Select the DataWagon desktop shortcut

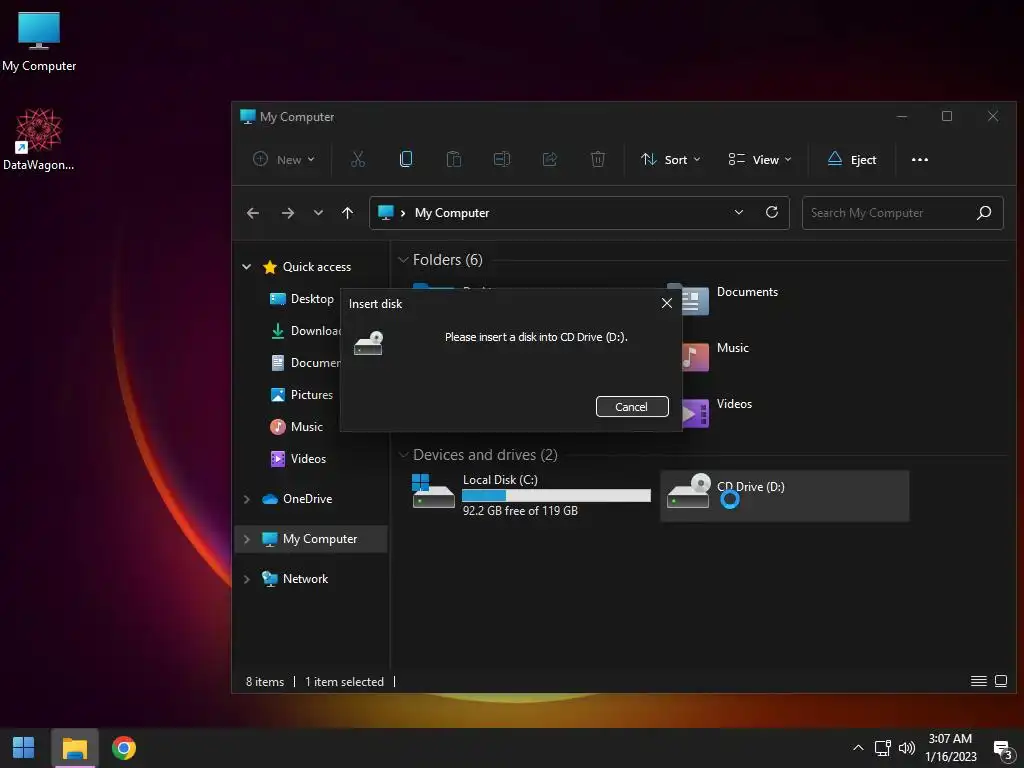tap(39, 140)
